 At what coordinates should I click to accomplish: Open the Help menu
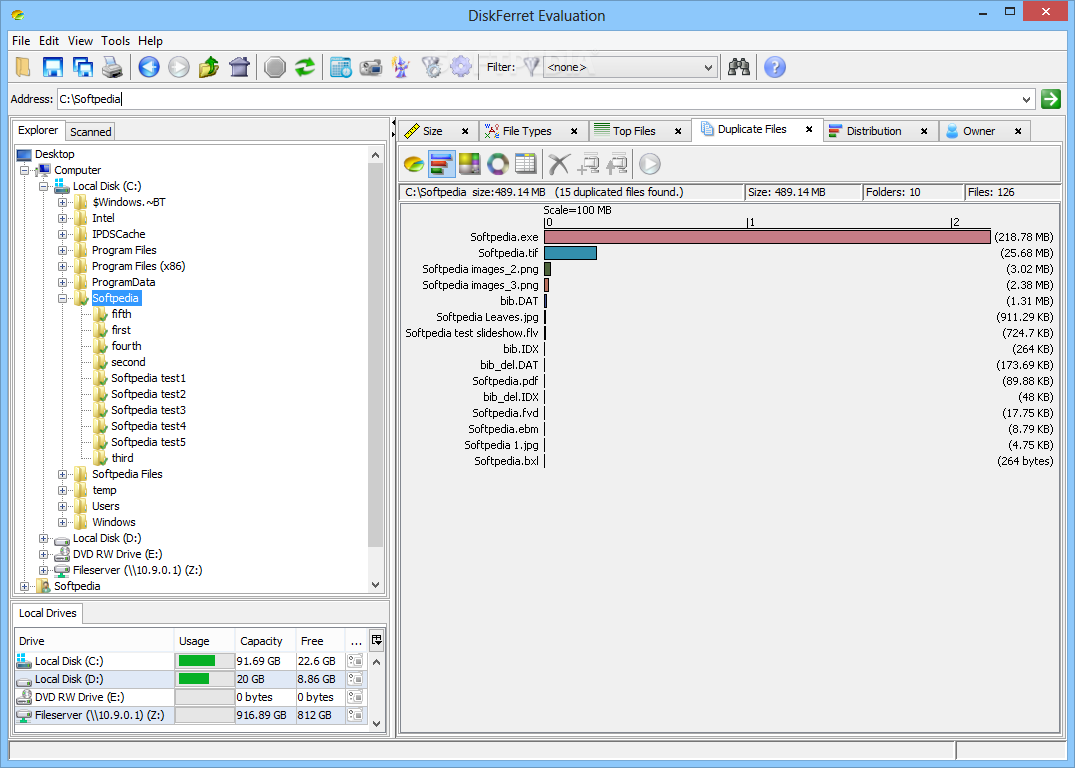pyautogui.click(x=150, y=40)
